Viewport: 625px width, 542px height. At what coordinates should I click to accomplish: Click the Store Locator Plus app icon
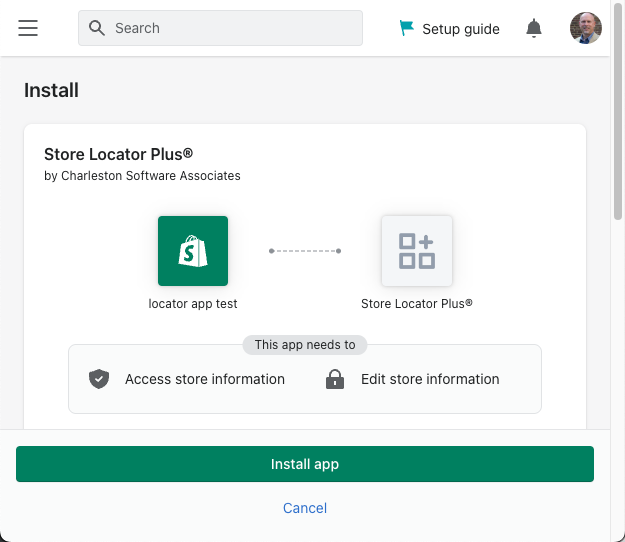[417, 251]
